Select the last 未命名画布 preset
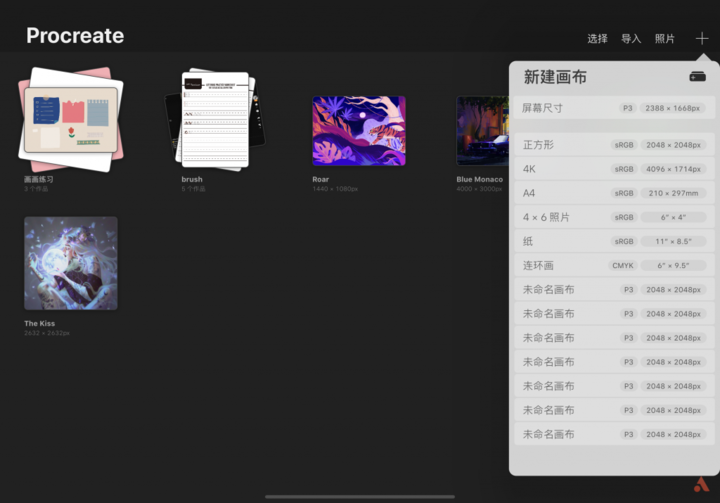 614,434
